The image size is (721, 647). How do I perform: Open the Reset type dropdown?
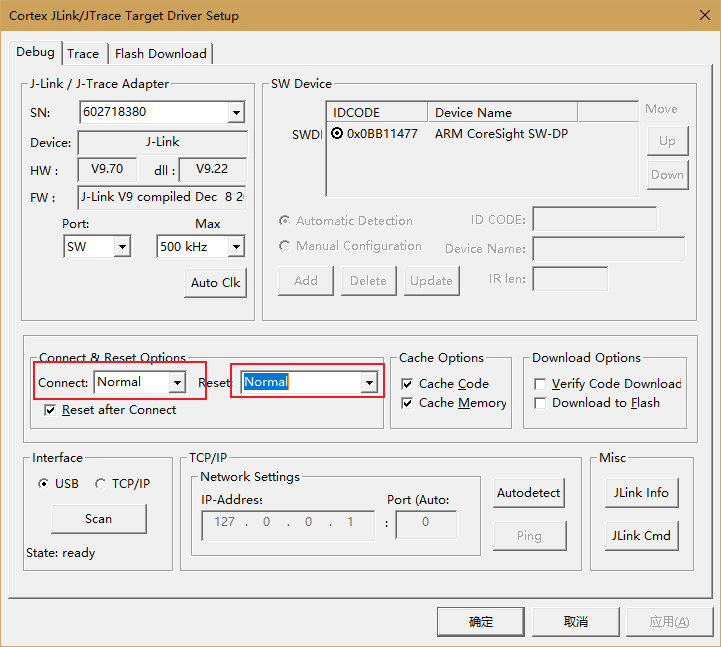tap(369, 382)
